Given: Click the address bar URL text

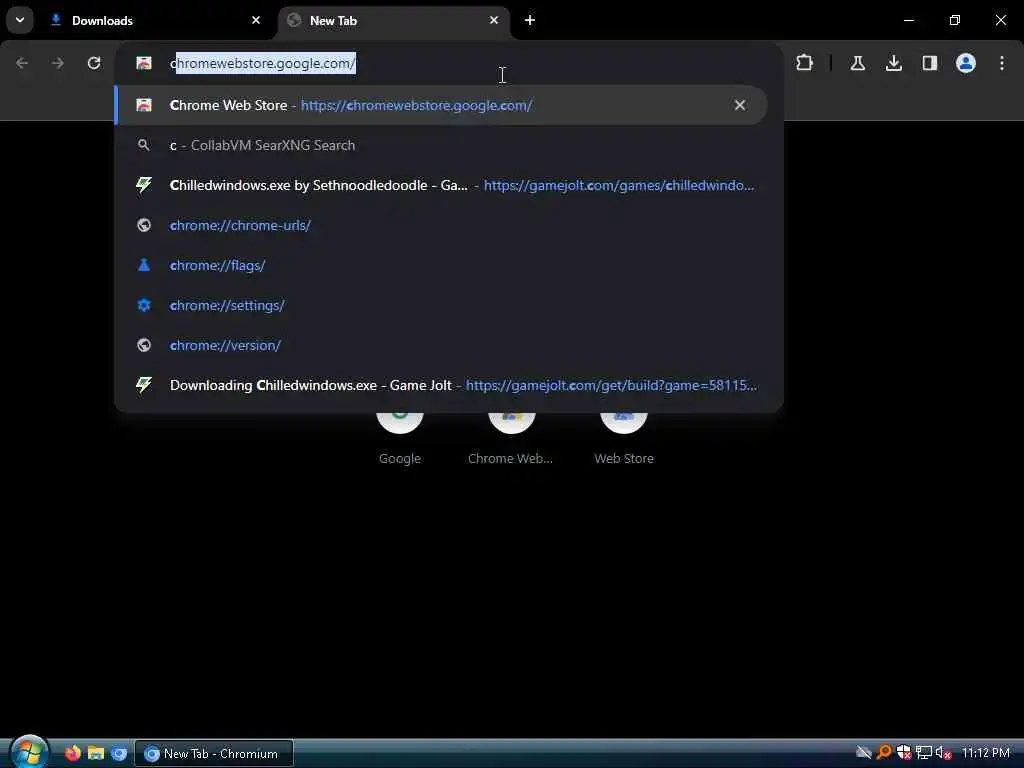Looking at the screenshot, I should coord(263,63).
